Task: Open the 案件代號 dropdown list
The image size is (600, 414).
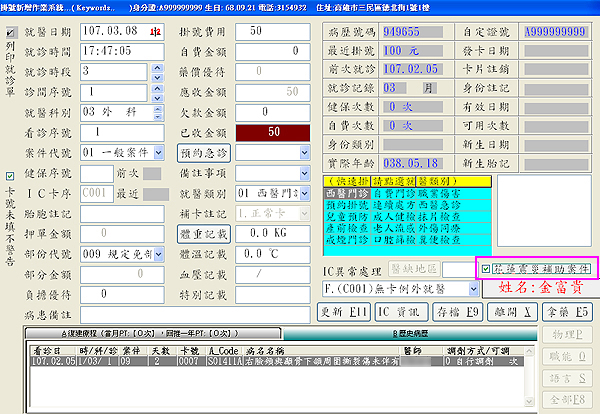Action: [x=157, y=151]
